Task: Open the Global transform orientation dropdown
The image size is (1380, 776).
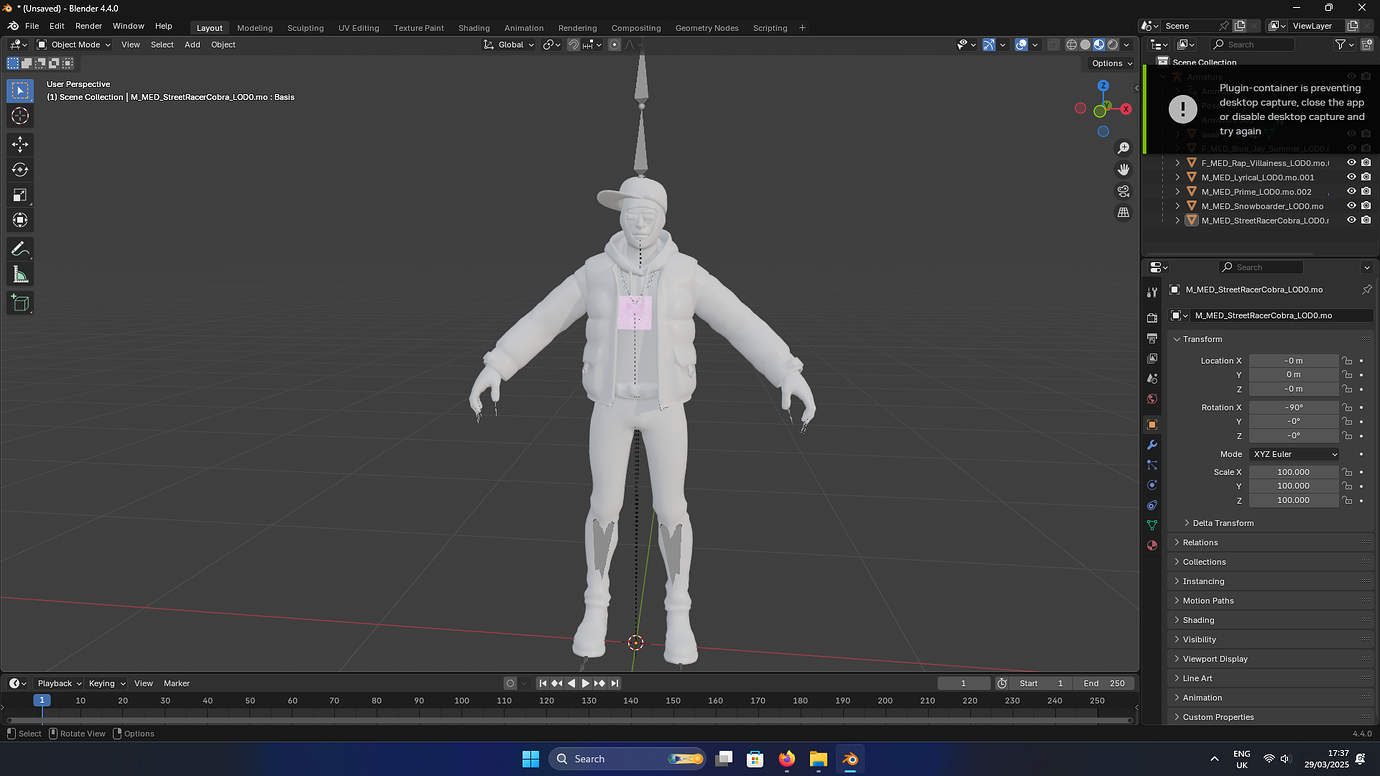Action: (x=509, y=45)
